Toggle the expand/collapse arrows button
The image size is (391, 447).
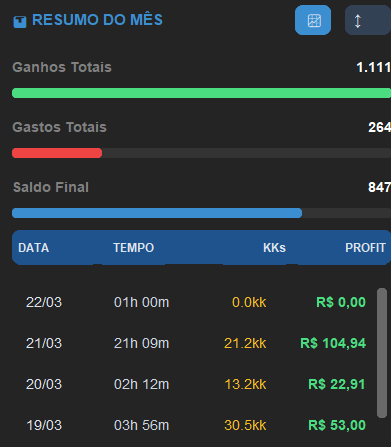coord(368,20)
